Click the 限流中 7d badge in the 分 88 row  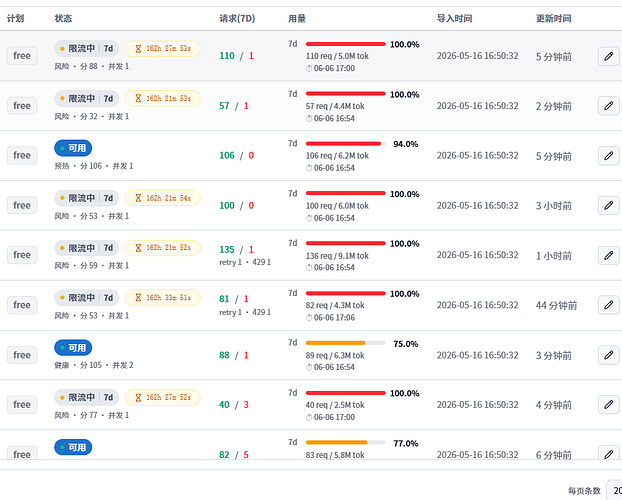pyautogui.click(x=86, y=48)
